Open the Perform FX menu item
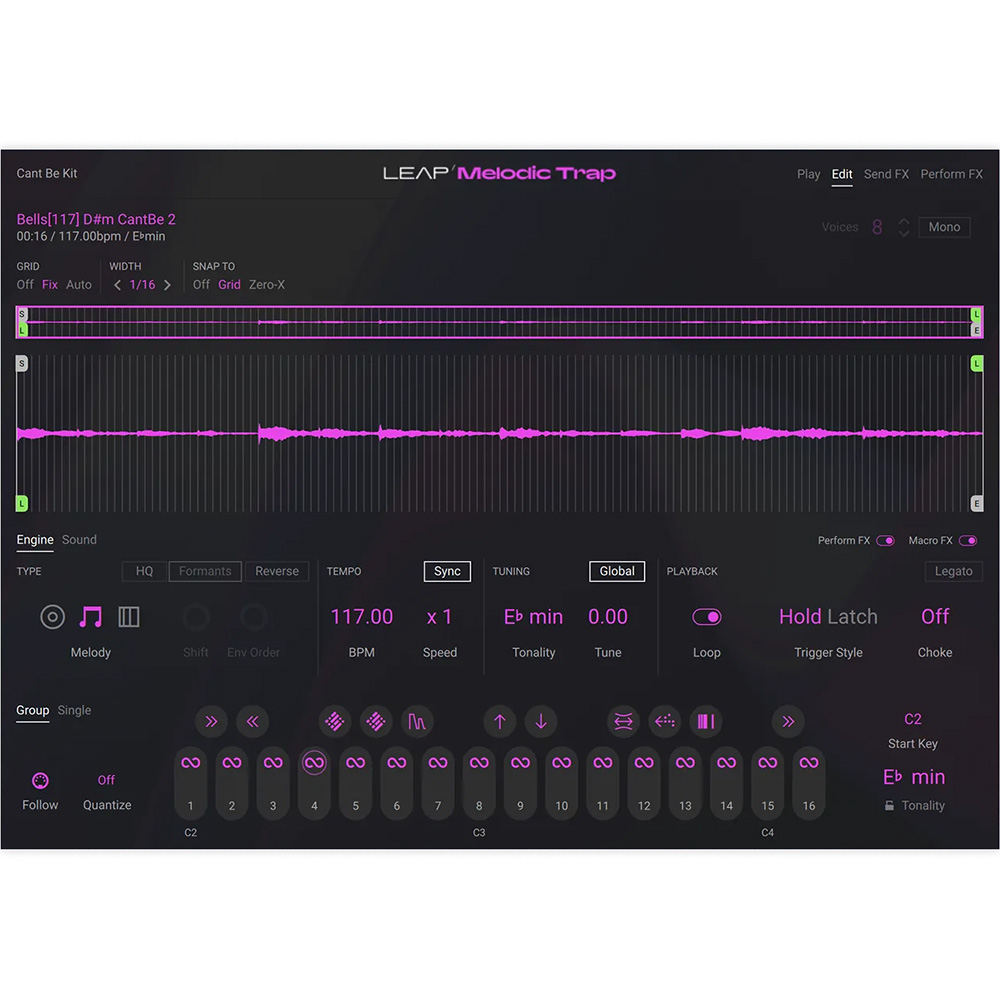This screenshot has width=1000, height=1000. pyautogui.click(x=951, y=174)
